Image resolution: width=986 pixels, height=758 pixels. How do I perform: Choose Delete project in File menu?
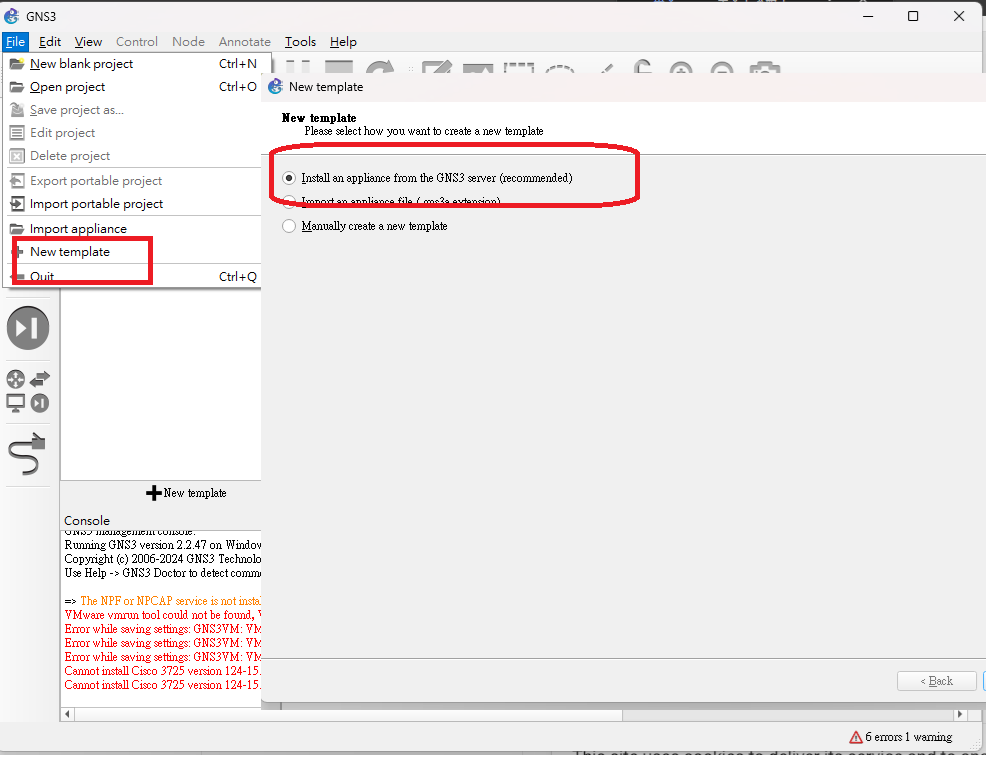click(134, 155)
